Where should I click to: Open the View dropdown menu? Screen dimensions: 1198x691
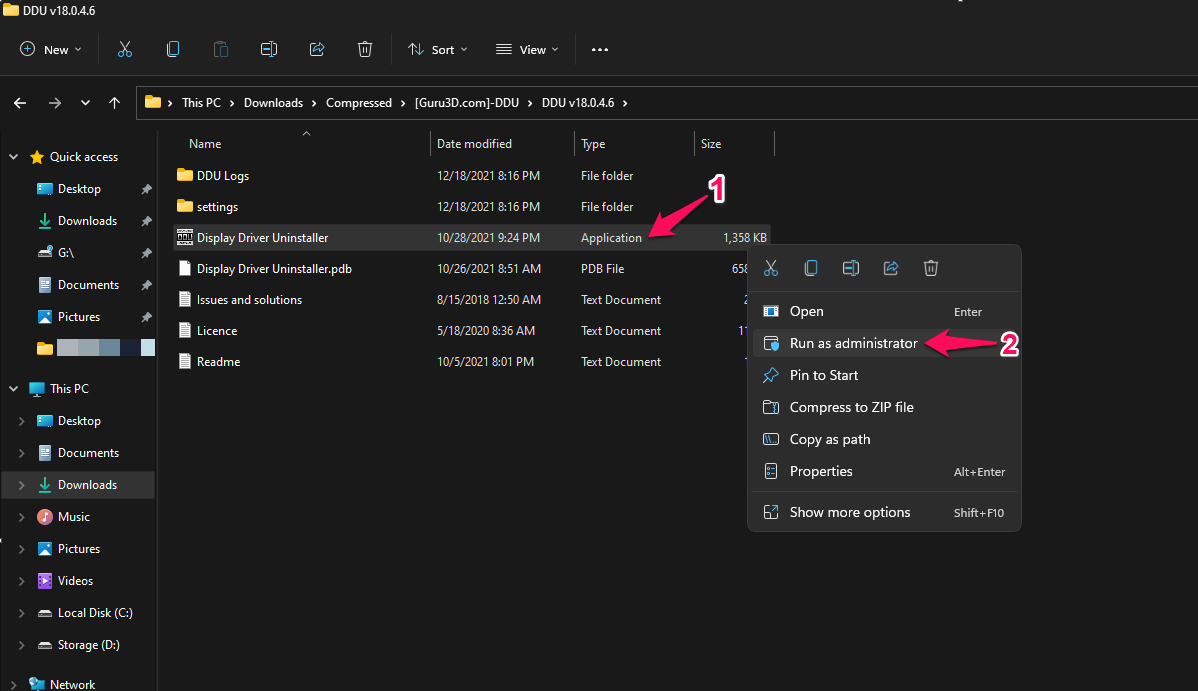pos(527,49)
